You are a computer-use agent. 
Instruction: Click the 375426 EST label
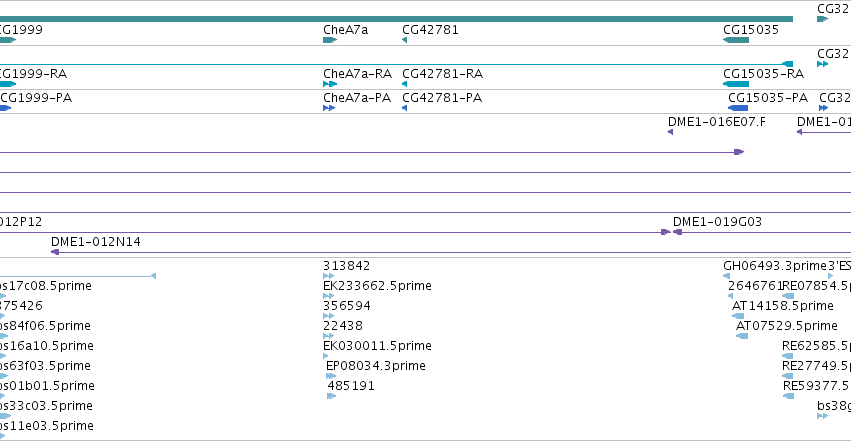21,306
